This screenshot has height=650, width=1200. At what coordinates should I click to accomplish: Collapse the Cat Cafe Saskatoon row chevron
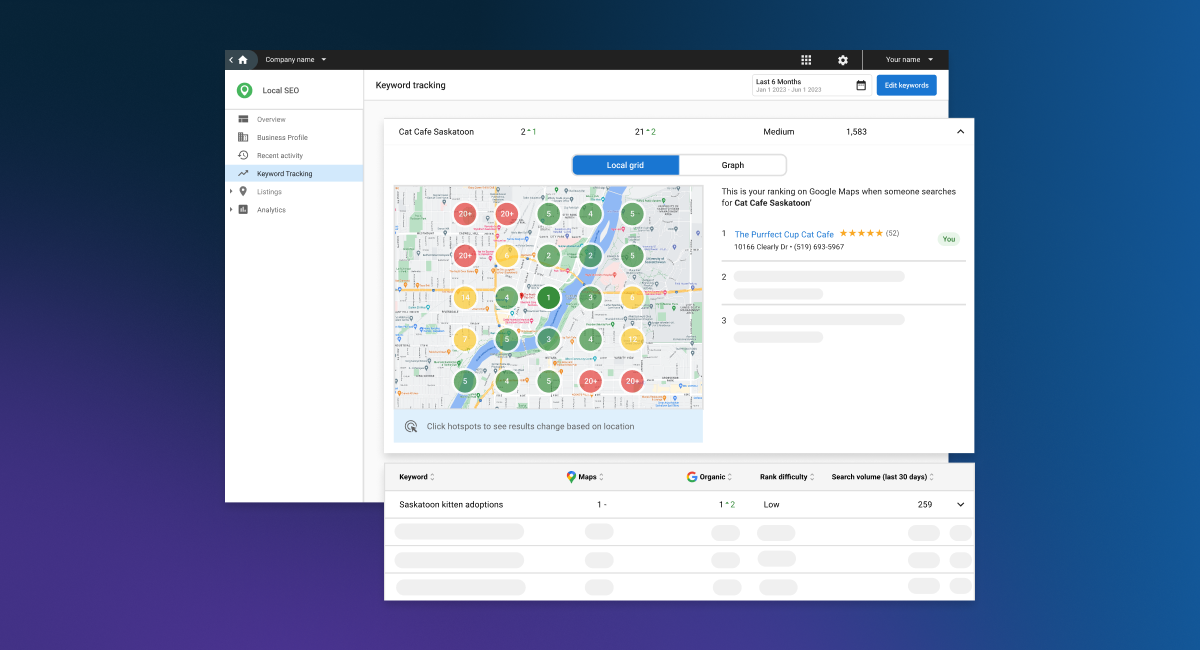pos(960,132)
